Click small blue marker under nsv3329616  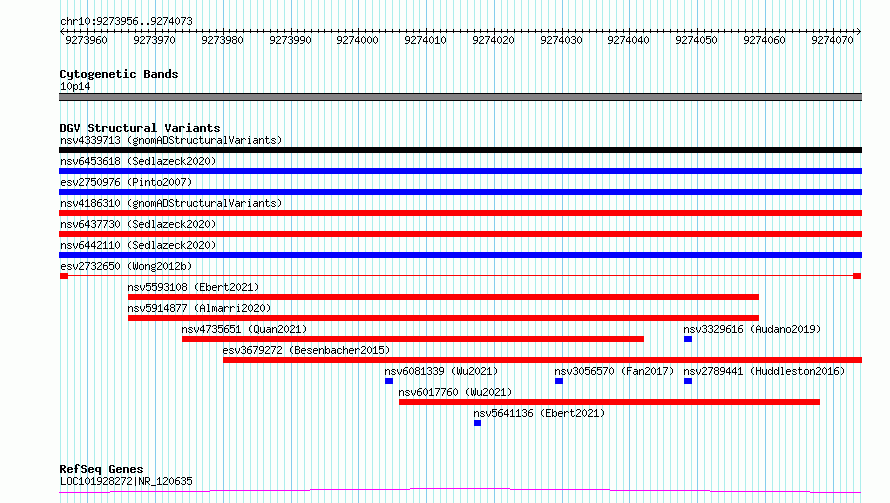pyautogui.click(x=688, y=339)
